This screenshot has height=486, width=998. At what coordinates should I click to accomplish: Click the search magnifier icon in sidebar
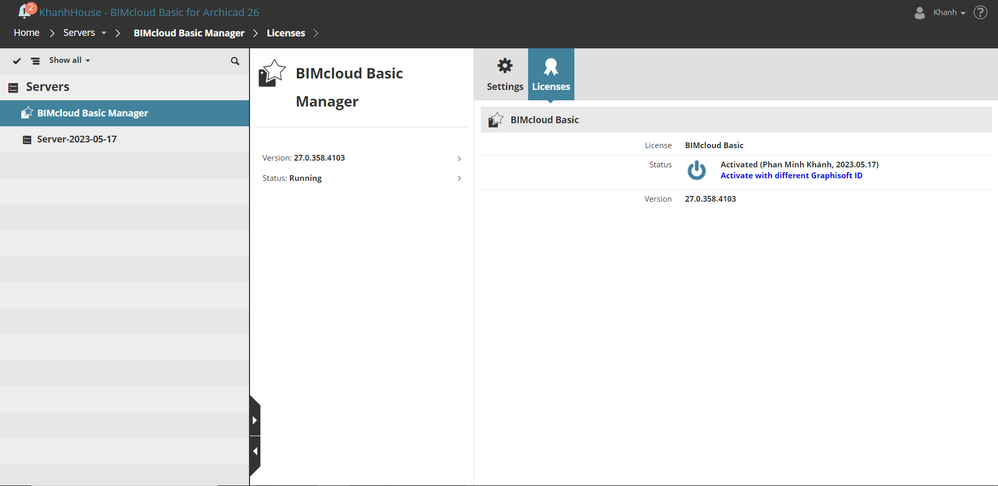coord(235,61)
